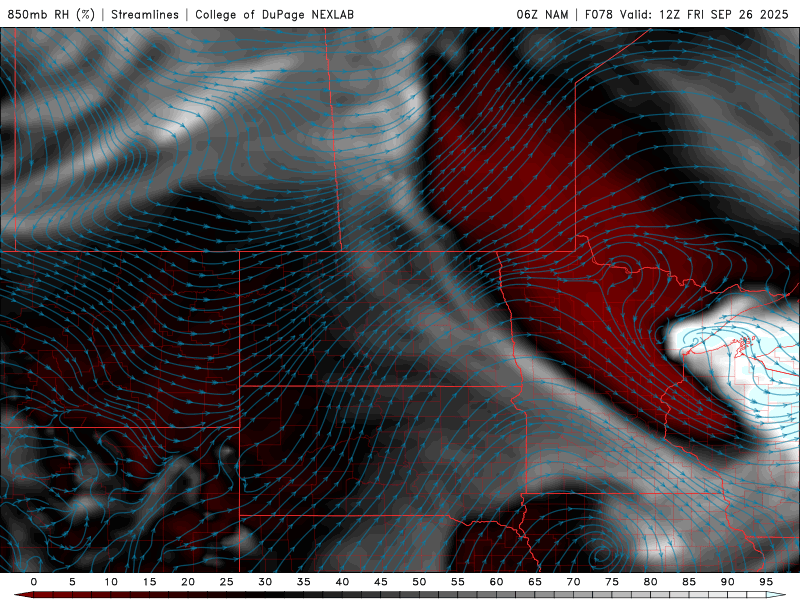Click the "12Z FRI SEP 26 2025" valid time

(724, 14)
